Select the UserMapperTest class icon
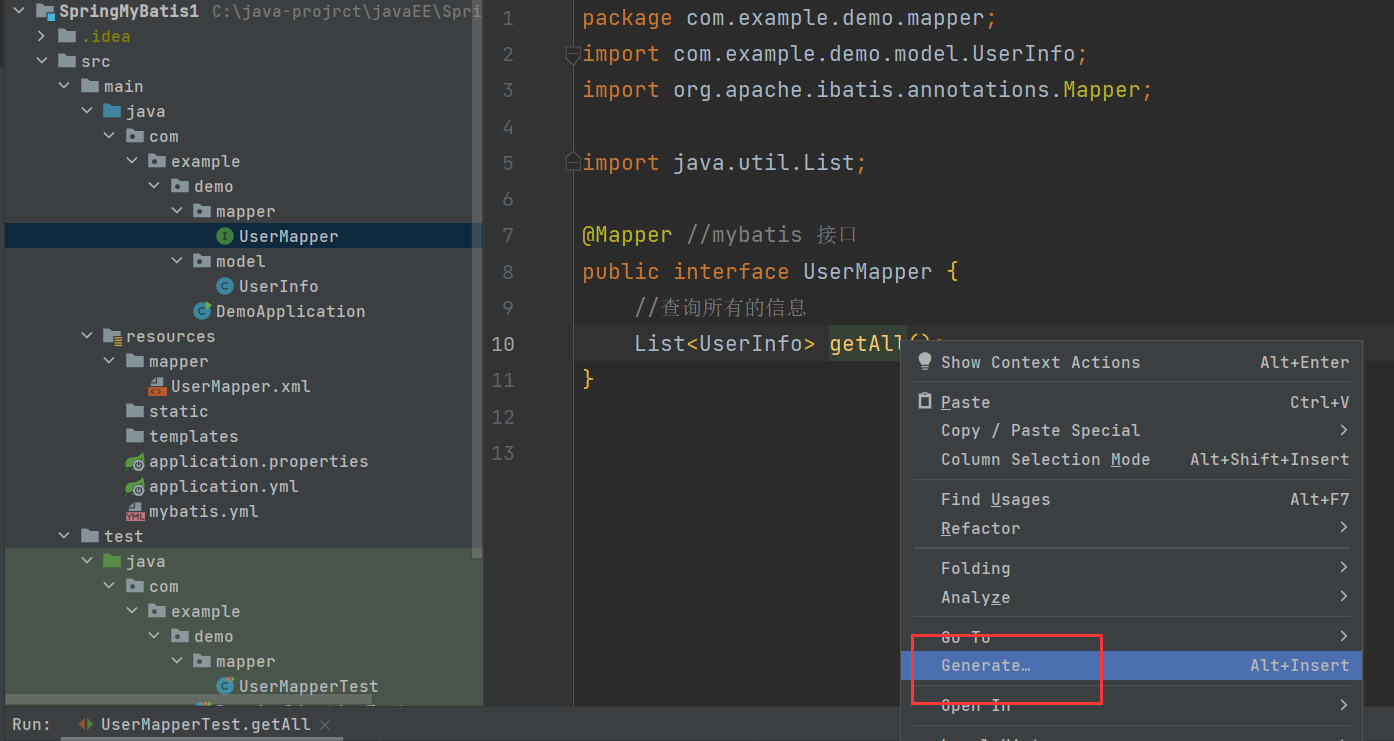Viewport: 1394px width, 741px height. click(226, 686)
